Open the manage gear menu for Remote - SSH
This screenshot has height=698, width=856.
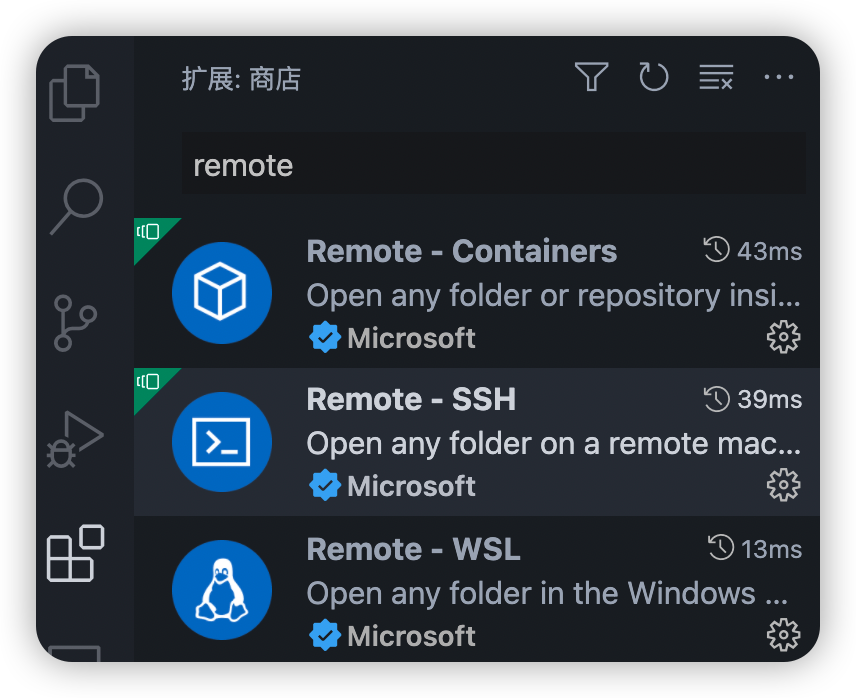(785, 484)
